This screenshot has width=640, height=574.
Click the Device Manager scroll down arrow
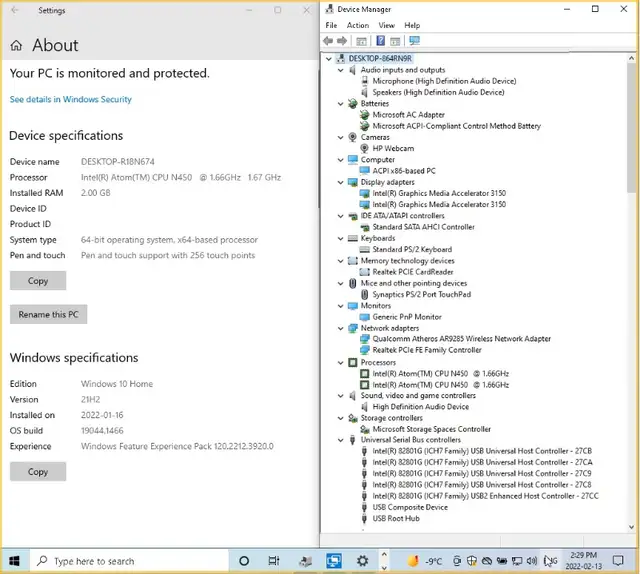tap(631, 527)
